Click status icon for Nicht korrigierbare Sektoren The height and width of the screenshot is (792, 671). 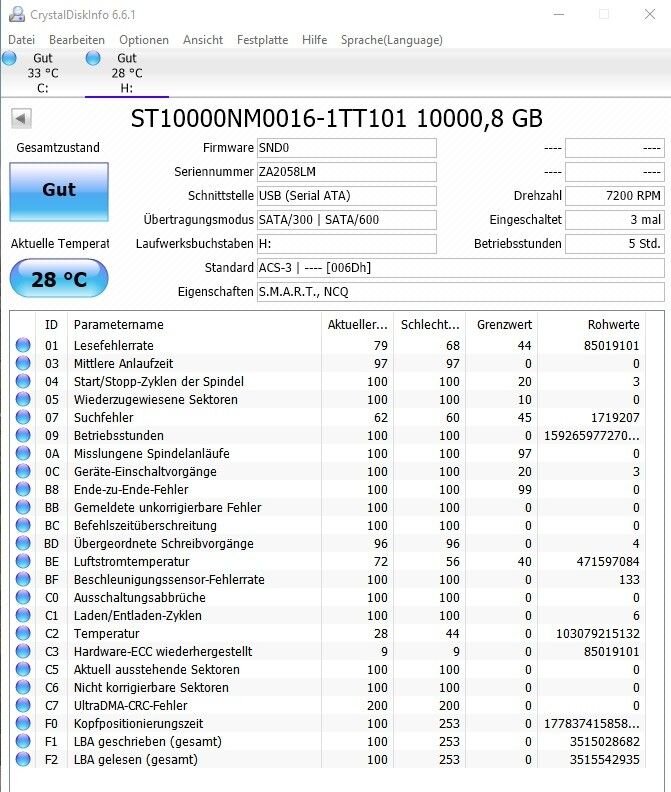coord(23,688)
